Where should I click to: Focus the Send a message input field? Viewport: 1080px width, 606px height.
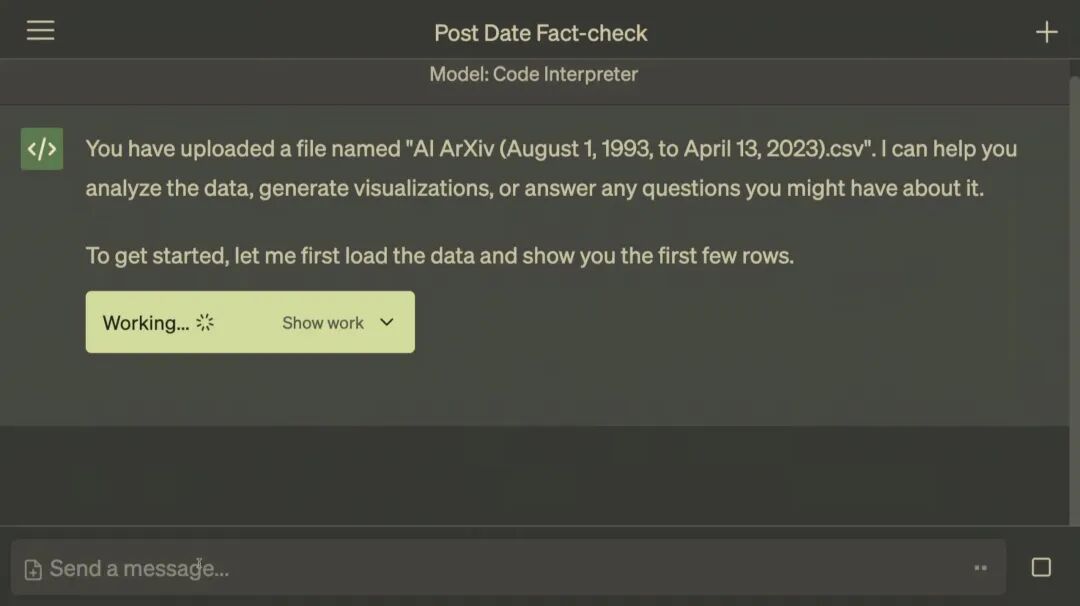coord(508,568)
